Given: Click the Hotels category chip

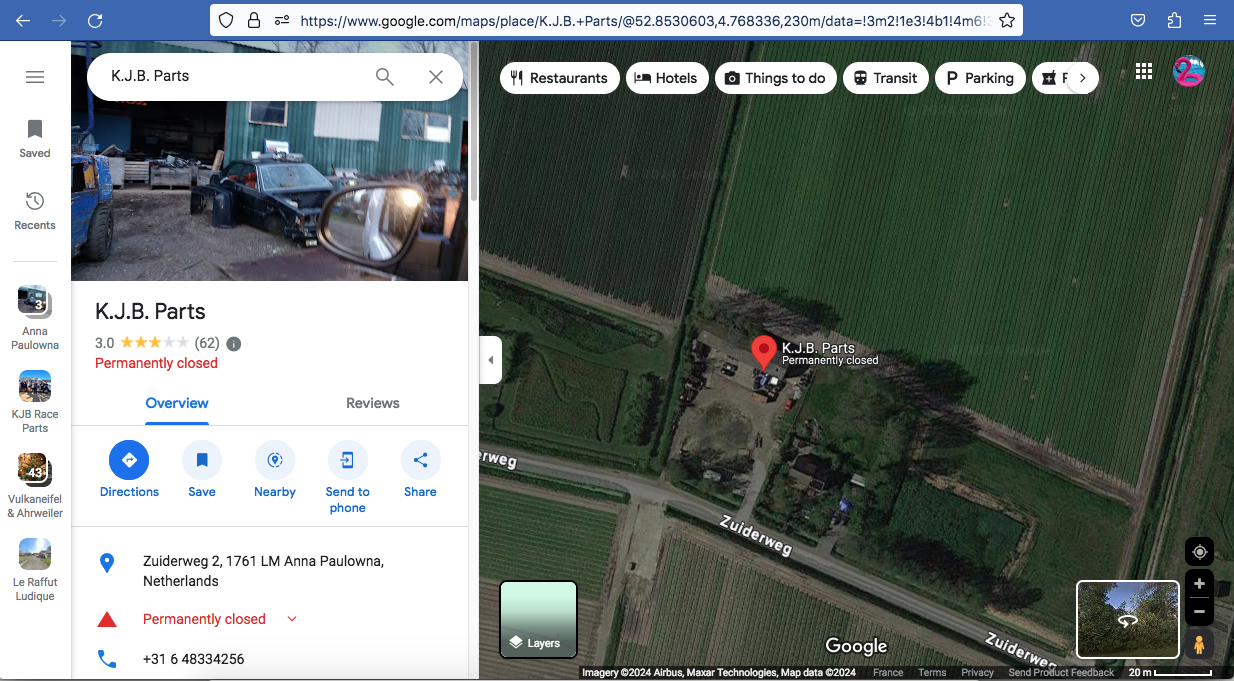Looking at the screenshot, I should point(666,78).
